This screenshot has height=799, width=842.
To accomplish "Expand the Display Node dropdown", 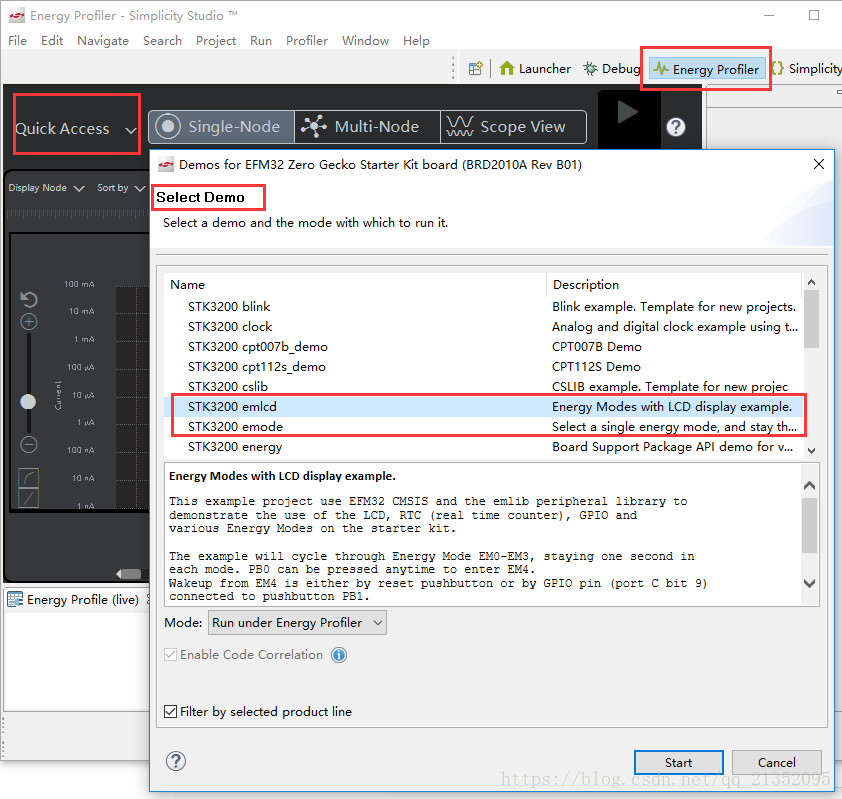I will pos(46,188).
